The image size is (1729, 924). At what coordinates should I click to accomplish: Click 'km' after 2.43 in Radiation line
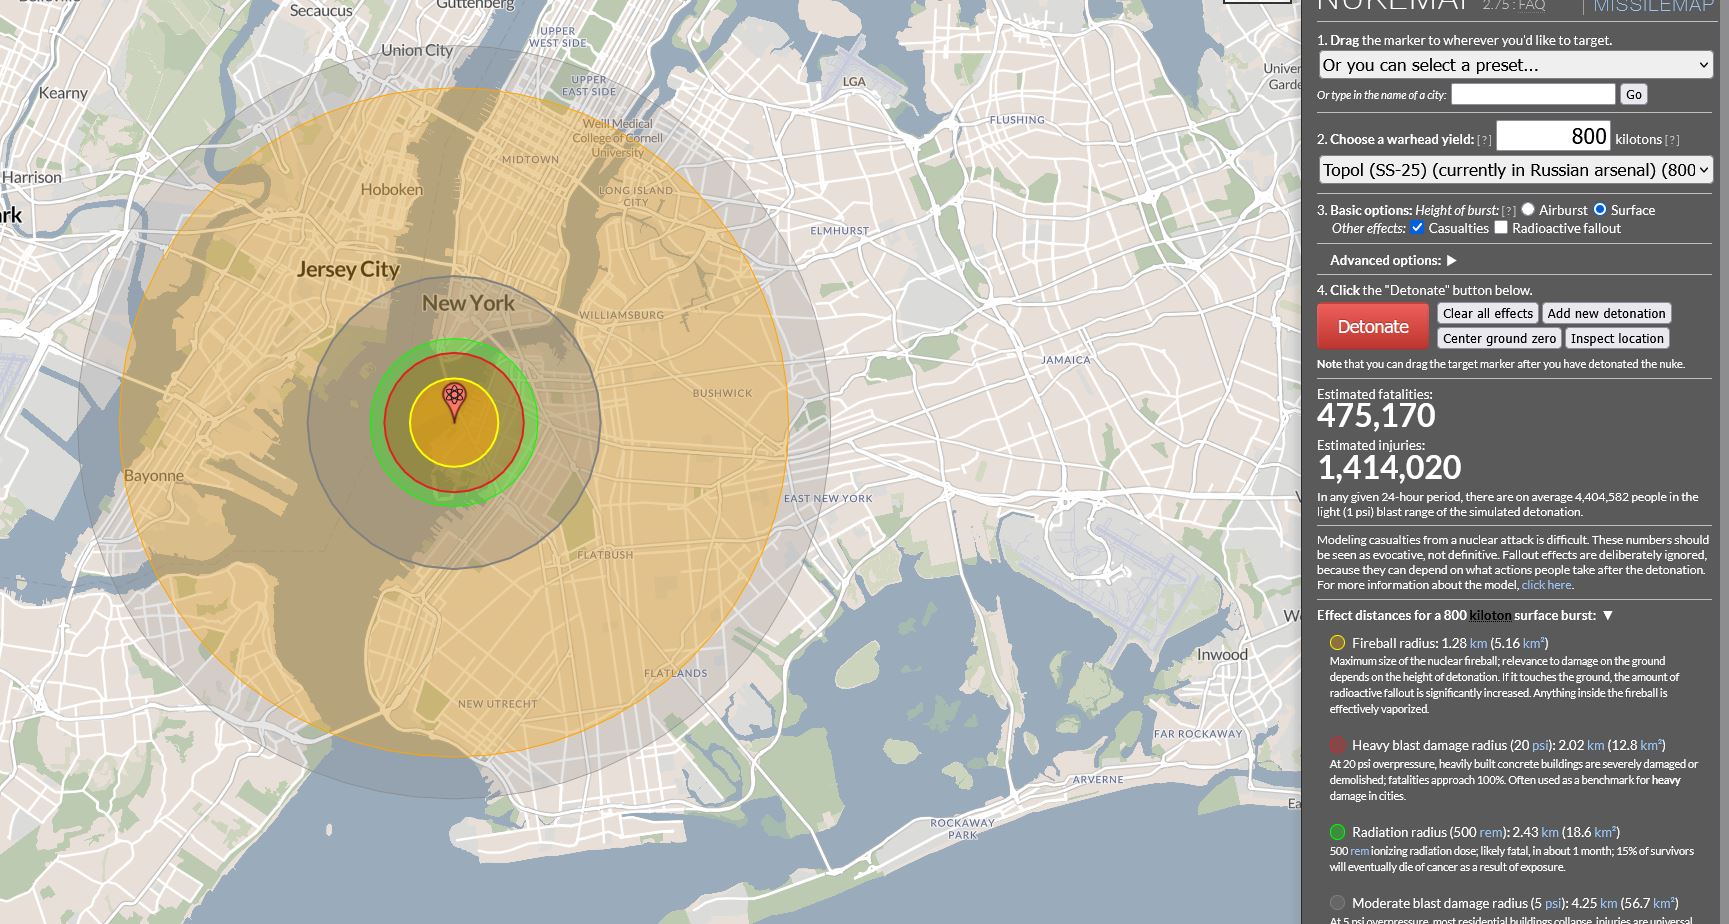click(x=1550, y=832)
